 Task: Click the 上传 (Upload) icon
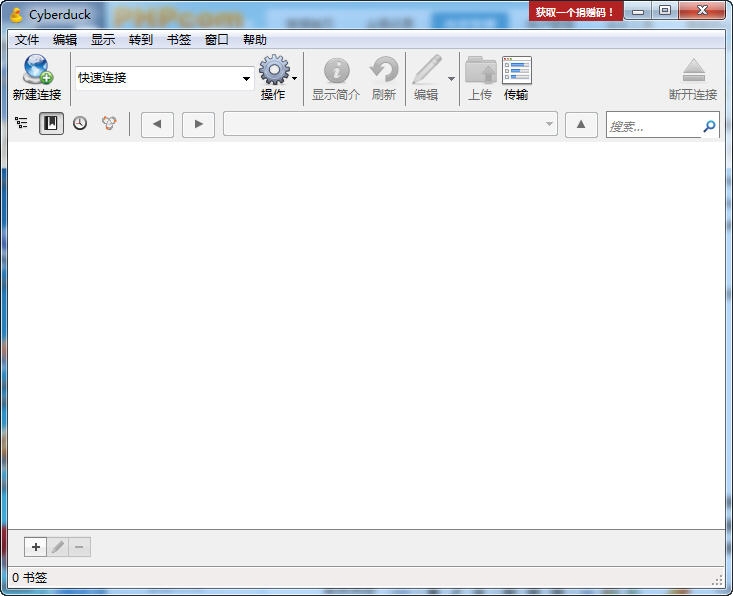point(480,71)
